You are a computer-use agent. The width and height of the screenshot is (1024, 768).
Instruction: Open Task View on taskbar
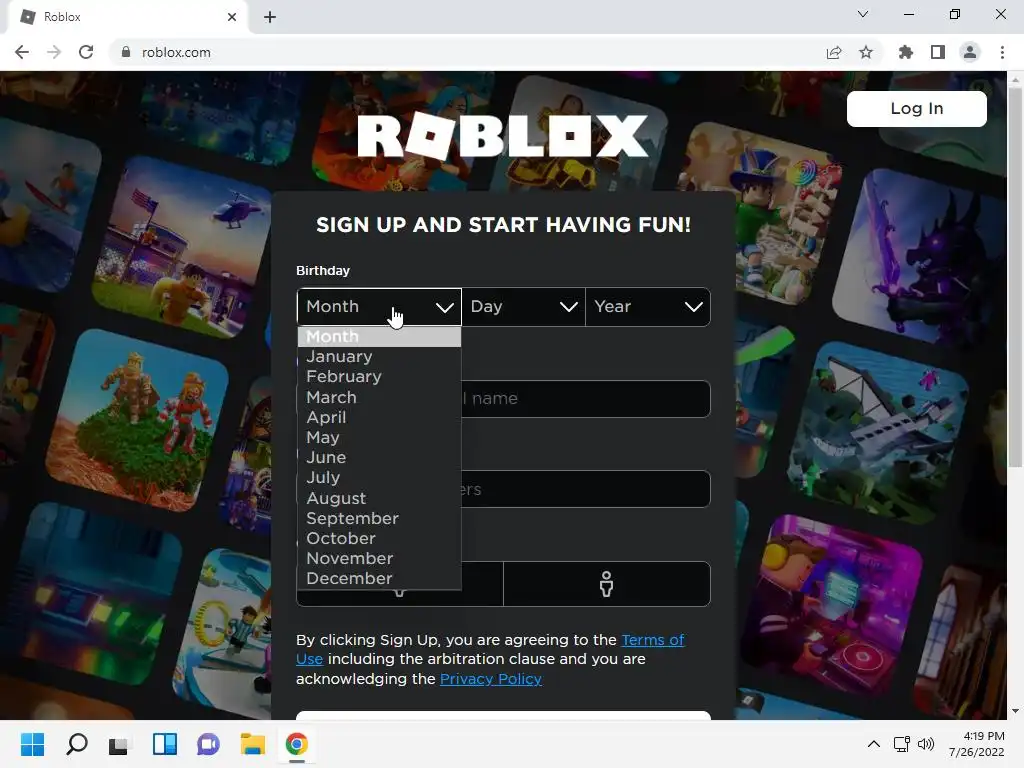pyautogui.click(x=119, y=744)
